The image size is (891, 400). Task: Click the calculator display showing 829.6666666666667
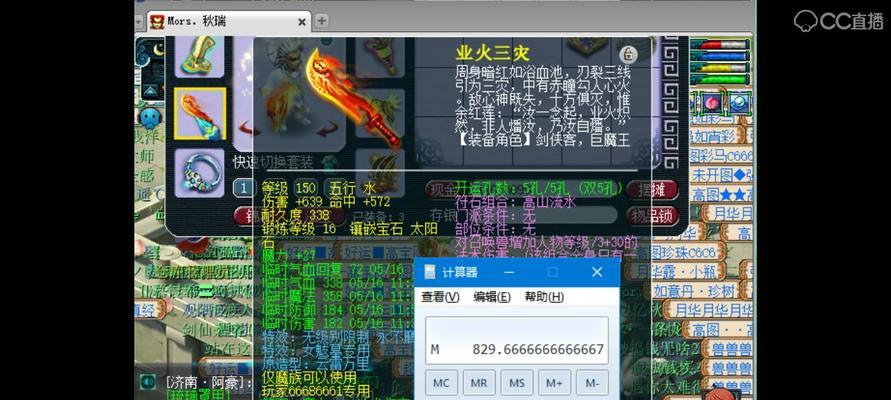(x=517, y=340)
